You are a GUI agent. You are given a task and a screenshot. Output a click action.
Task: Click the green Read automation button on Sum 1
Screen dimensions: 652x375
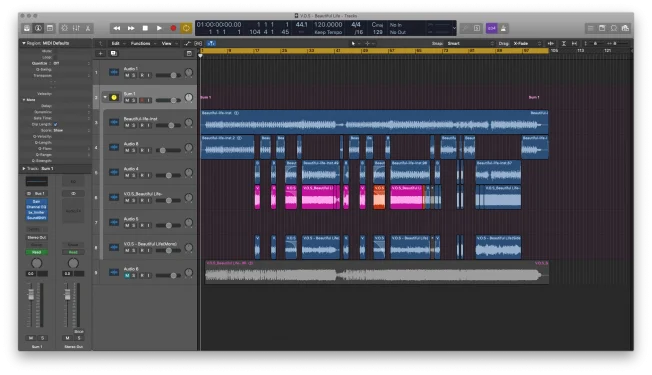[37, 252]
